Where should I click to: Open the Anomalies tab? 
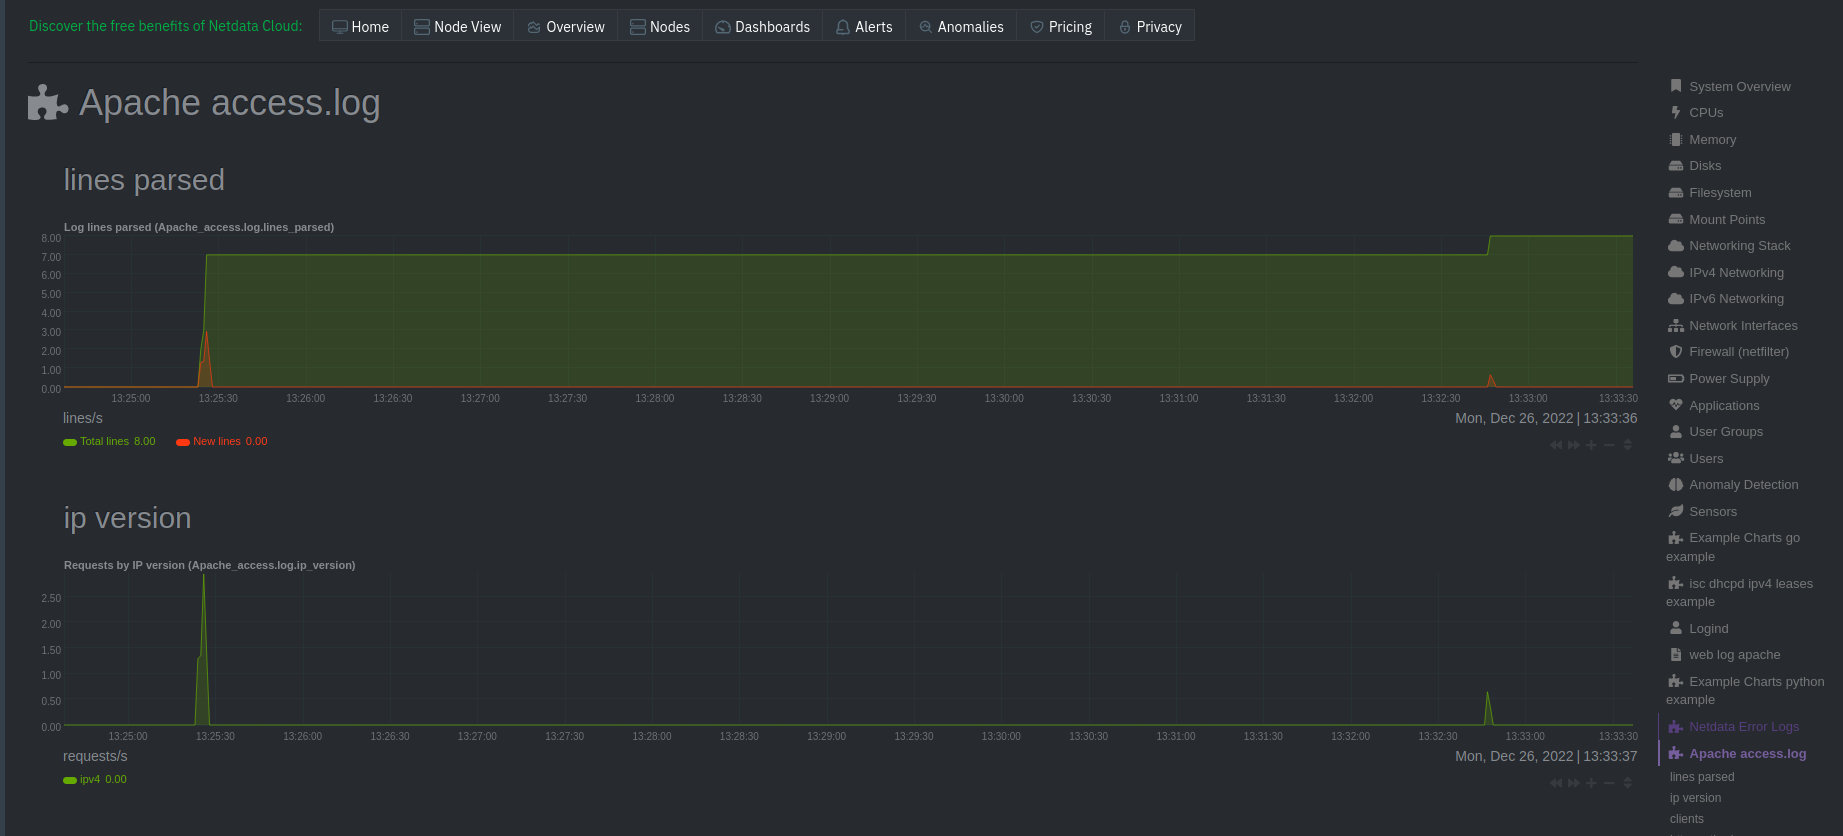pyautogui.click(x=961, y=26)
